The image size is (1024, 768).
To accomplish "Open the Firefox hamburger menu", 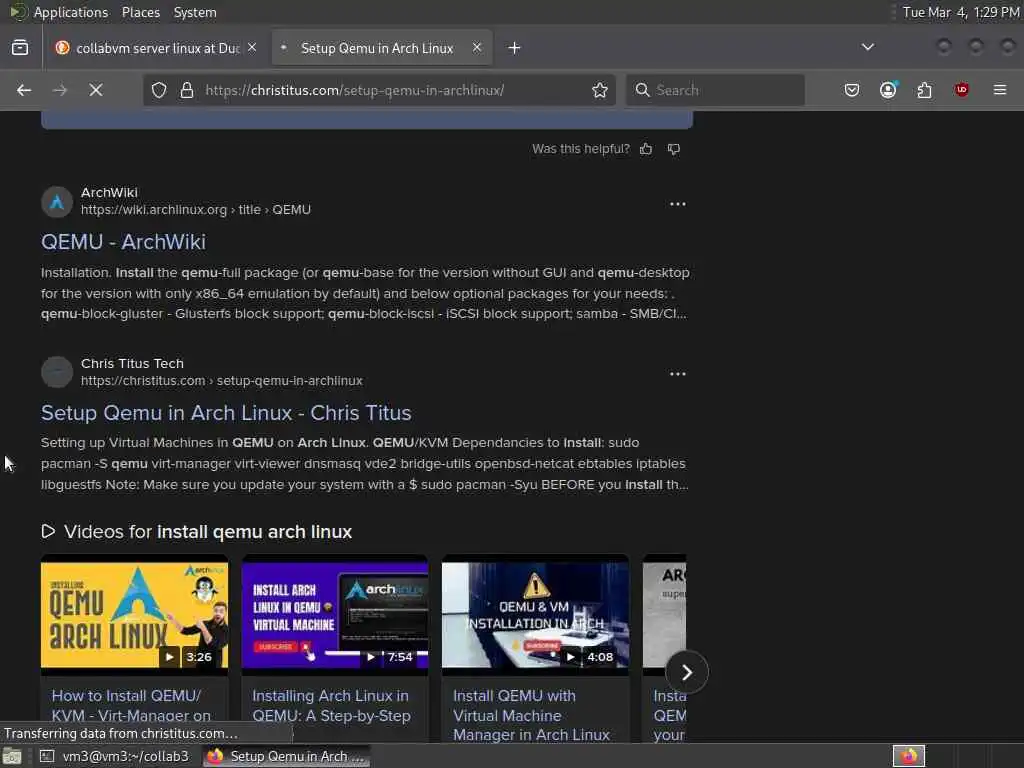I will tap(1000, 90).
